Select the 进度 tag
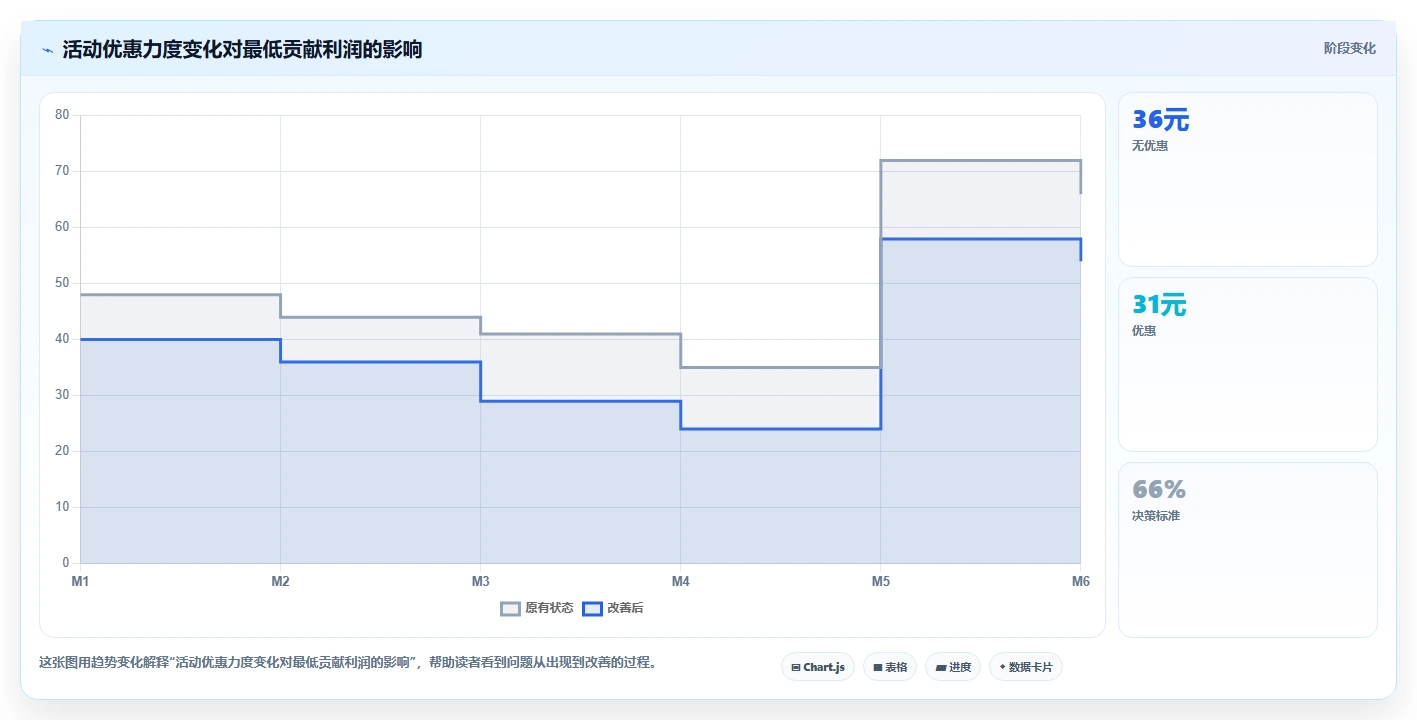1417x720 pixels. coord(952,667)
